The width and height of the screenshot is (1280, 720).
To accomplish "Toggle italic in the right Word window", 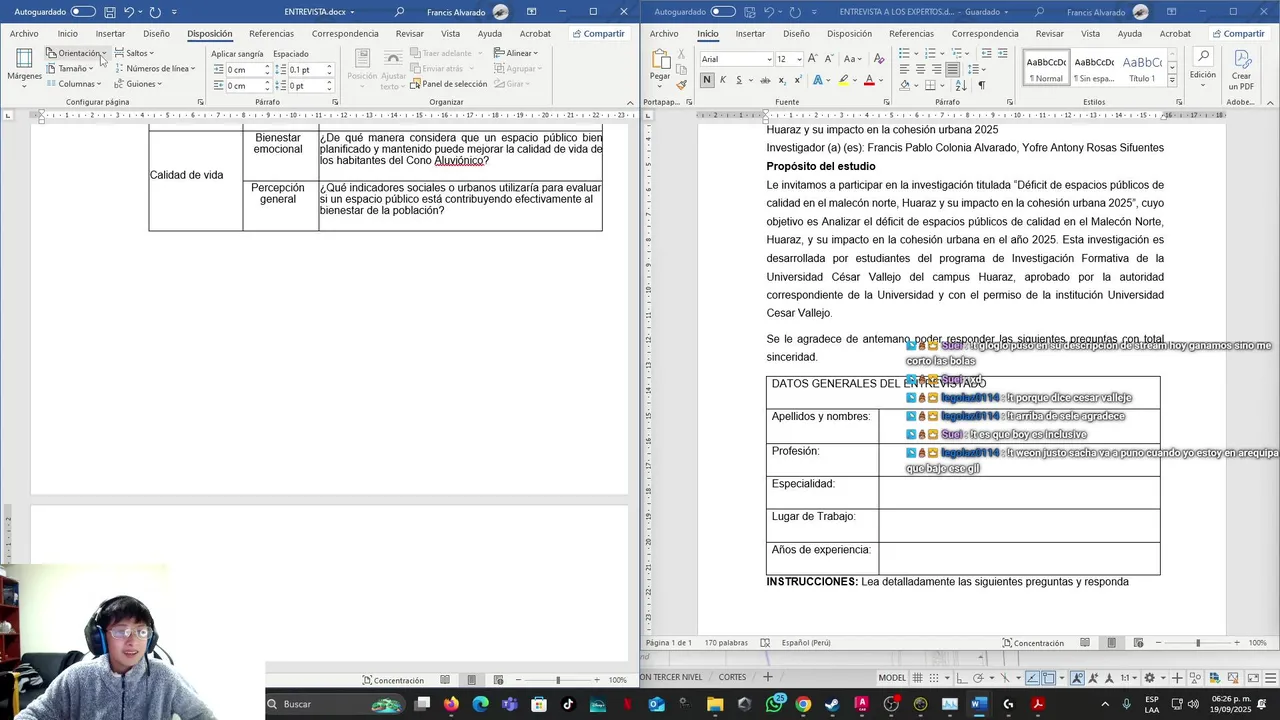I will click(x=722, y=80).
